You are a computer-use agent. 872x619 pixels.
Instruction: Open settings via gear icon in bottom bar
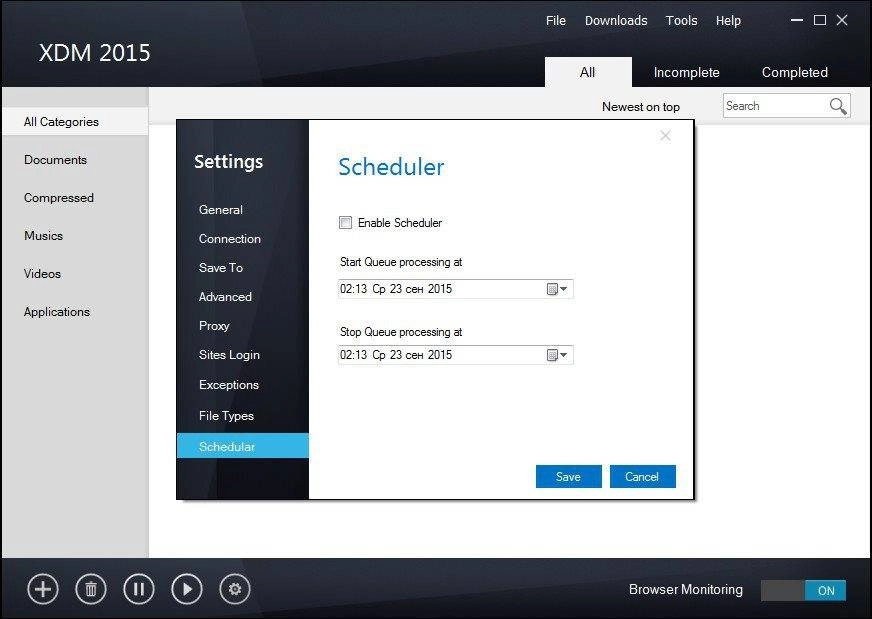point(235,588)
